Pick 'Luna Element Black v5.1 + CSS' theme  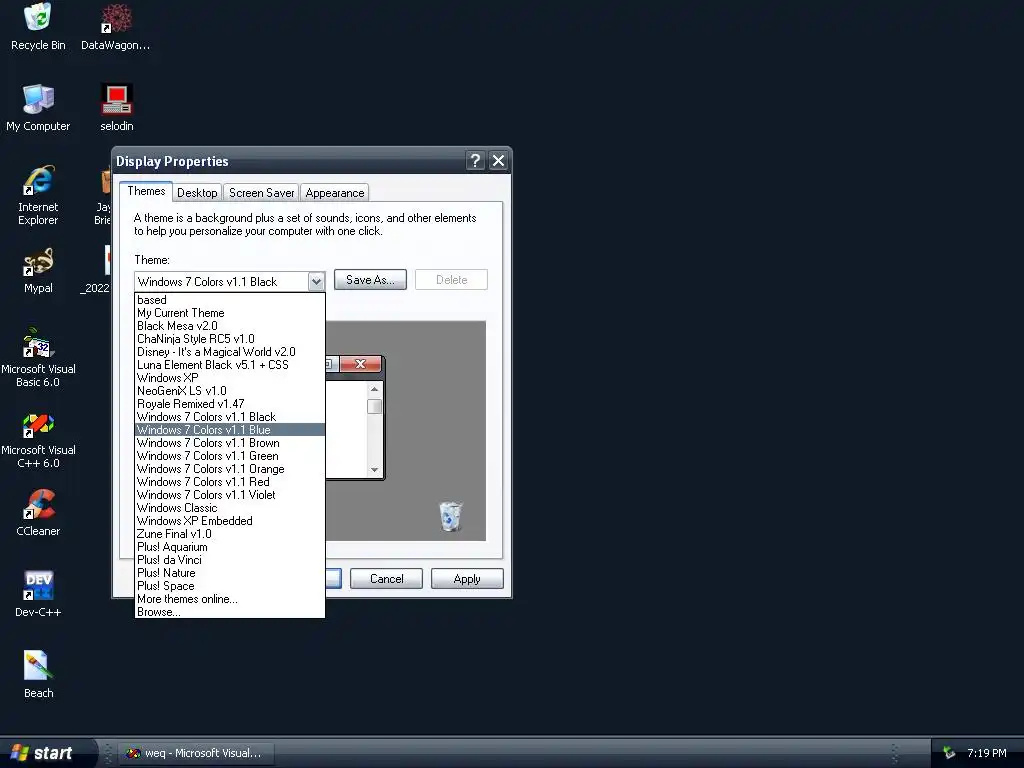pos(230,365)
